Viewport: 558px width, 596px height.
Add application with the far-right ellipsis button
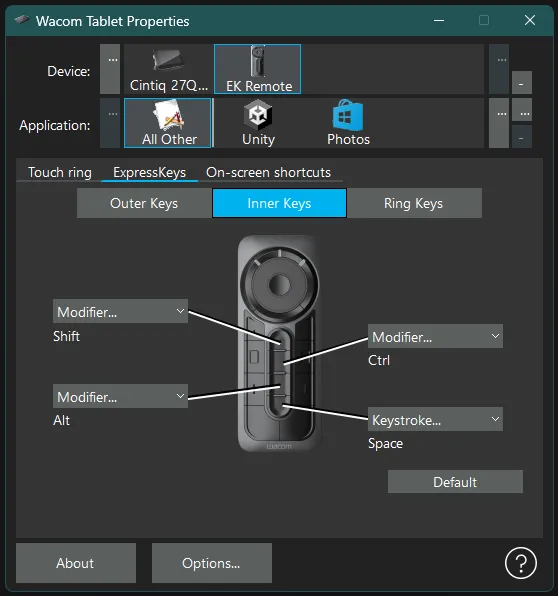pyautogui.click(x=522, y=110)
